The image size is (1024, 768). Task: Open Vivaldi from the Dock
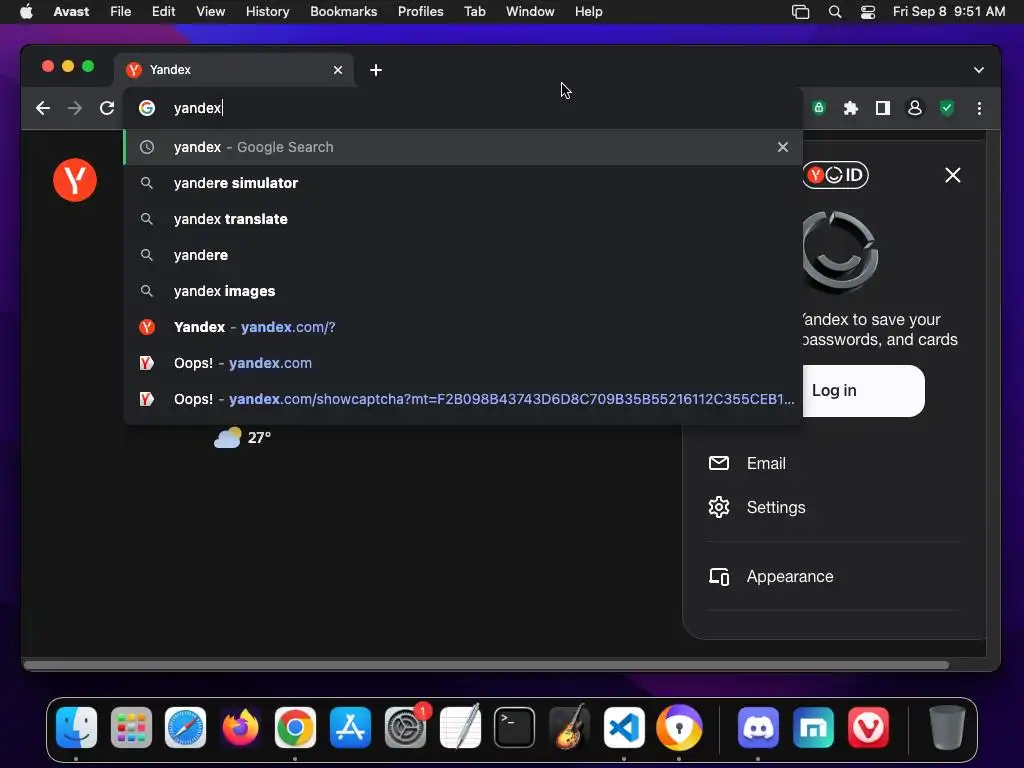(868, 728)
